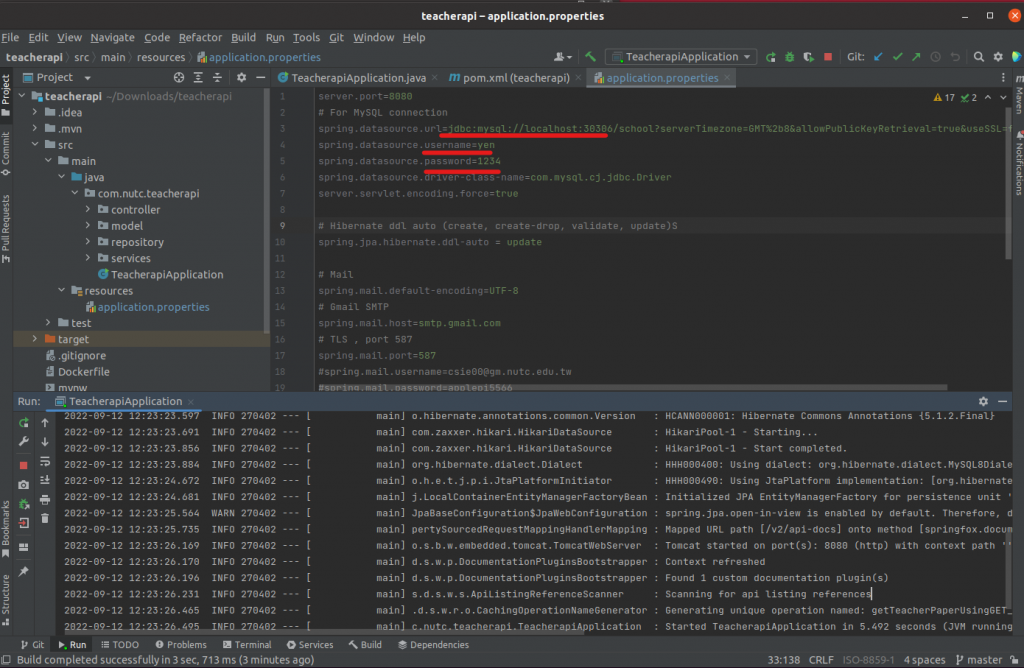Open Project panel options gear

[241, 77]
